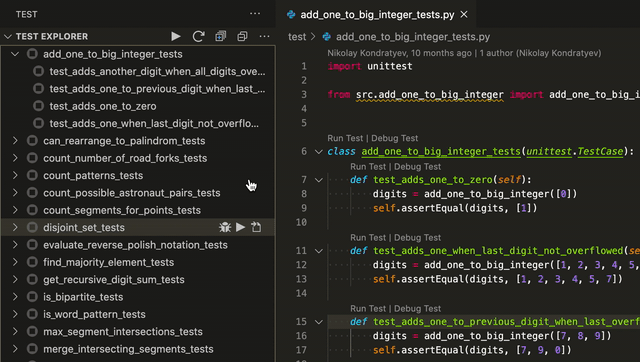Viewport: 640px width, 362px height.
Task: Expand find_majority_element_tests node
Action: (15, 262)
